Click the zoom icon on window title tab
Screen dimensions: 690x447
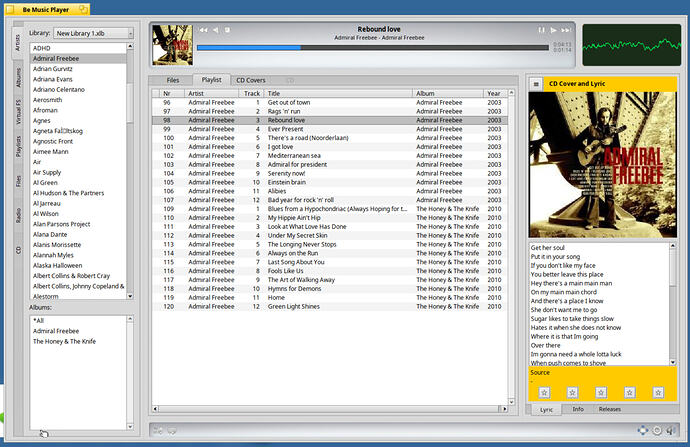coord(84,9)
